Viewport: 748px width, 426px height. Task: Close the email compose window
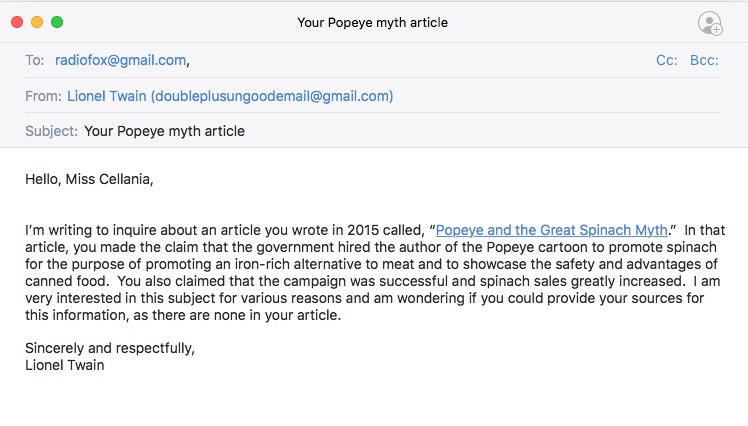coord(17,22)
